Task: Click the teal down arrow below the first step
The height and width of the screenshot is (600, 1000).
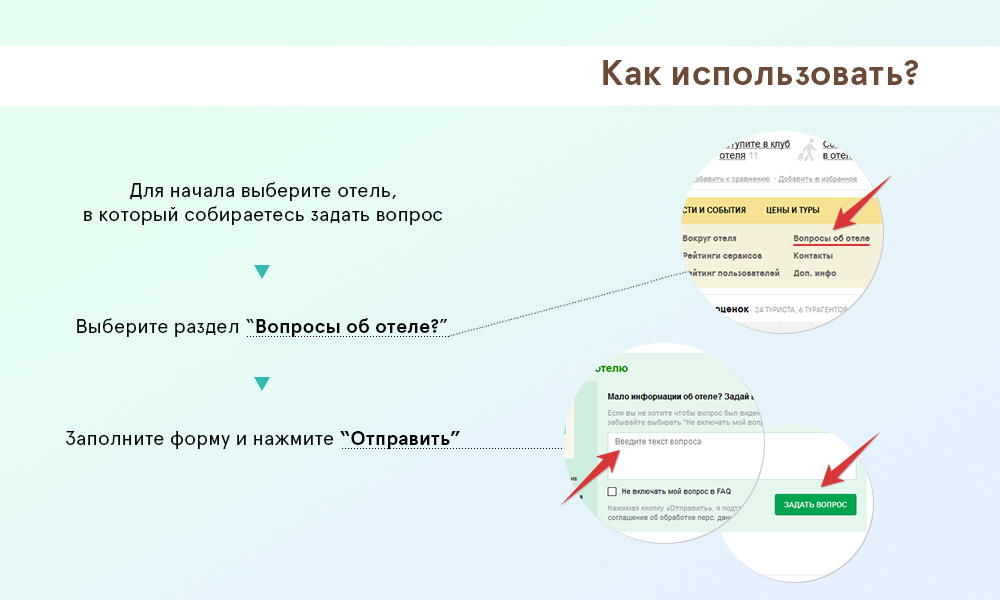Action: (262, 272)
